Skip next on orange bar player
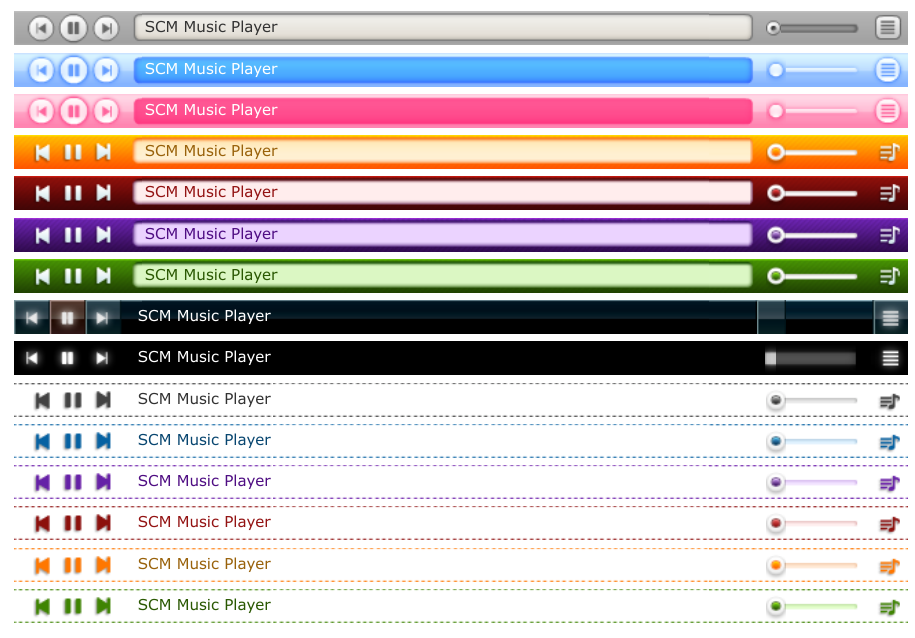The image size is (915, 638). 103,152
